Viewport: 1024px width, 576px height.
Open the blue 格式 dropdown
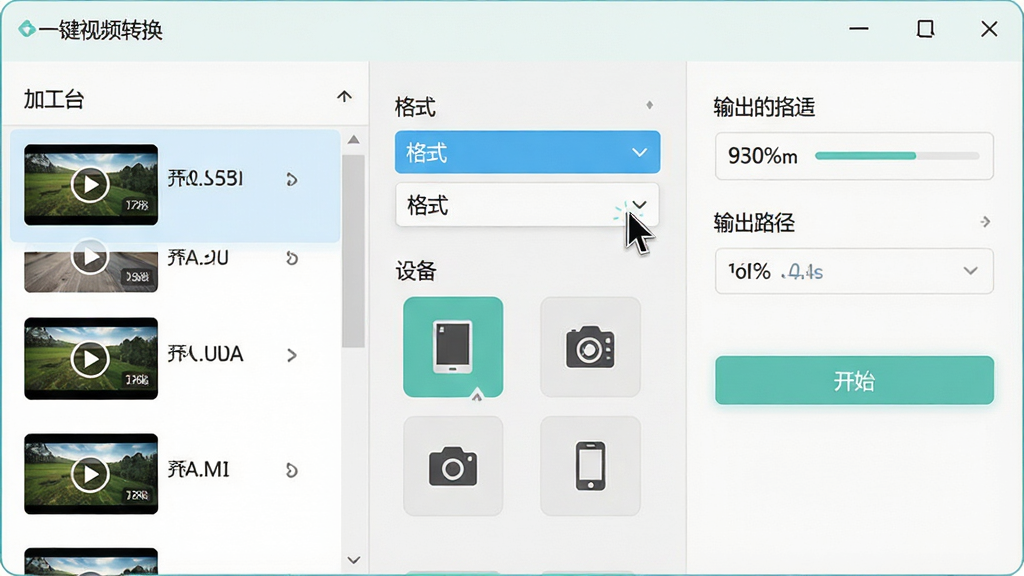(527, 152)
